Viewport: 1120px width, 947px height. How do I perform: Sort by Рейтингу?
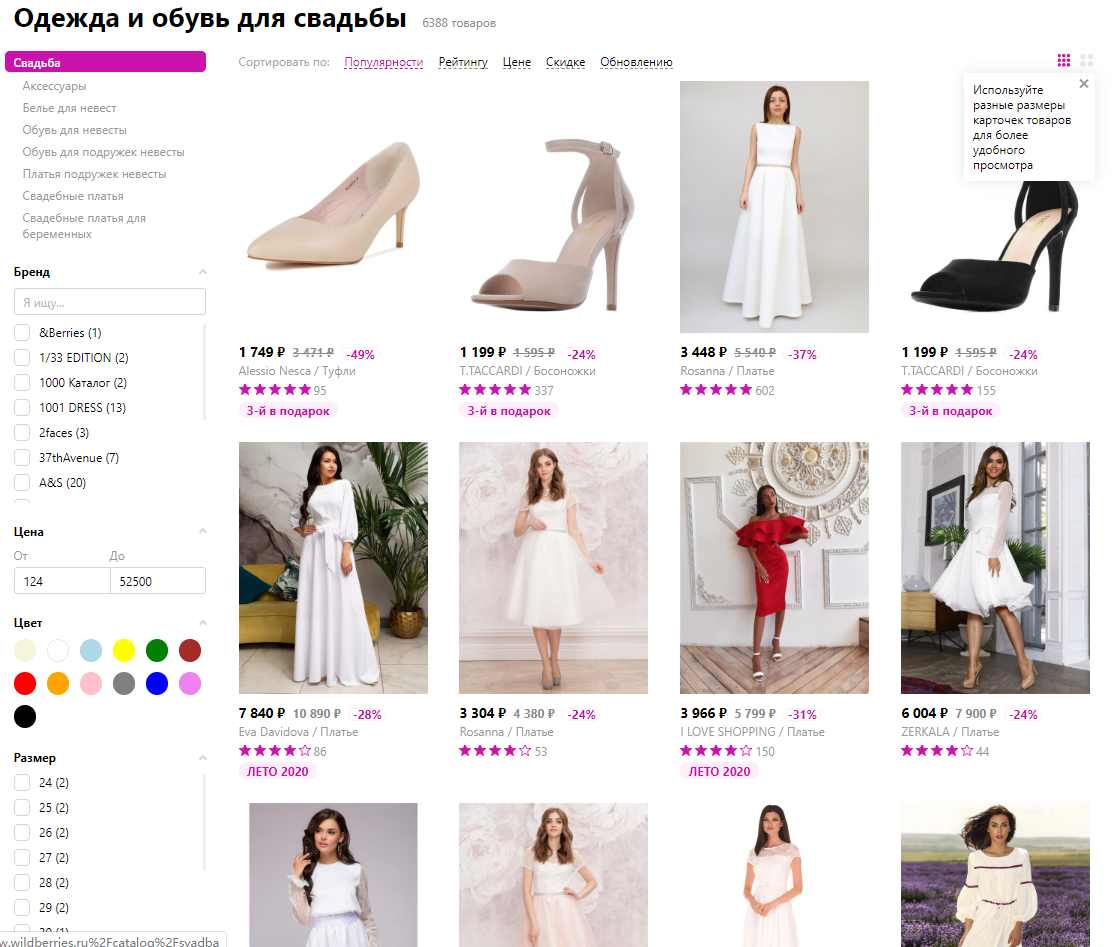[463, 62]
